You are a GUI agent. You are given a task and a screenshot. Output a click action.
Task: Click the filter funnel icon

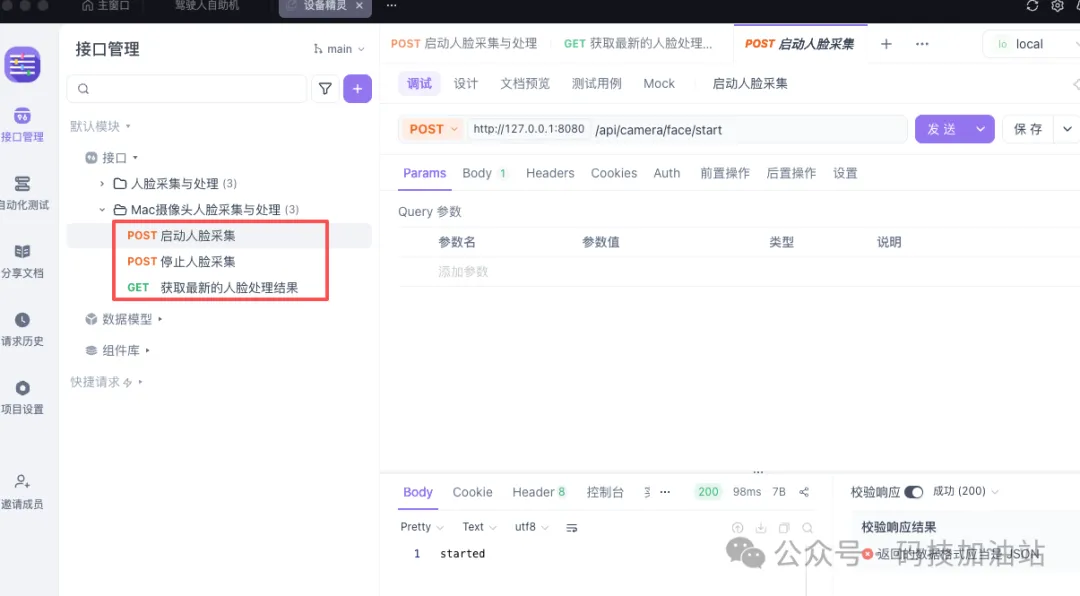[325, 88]
